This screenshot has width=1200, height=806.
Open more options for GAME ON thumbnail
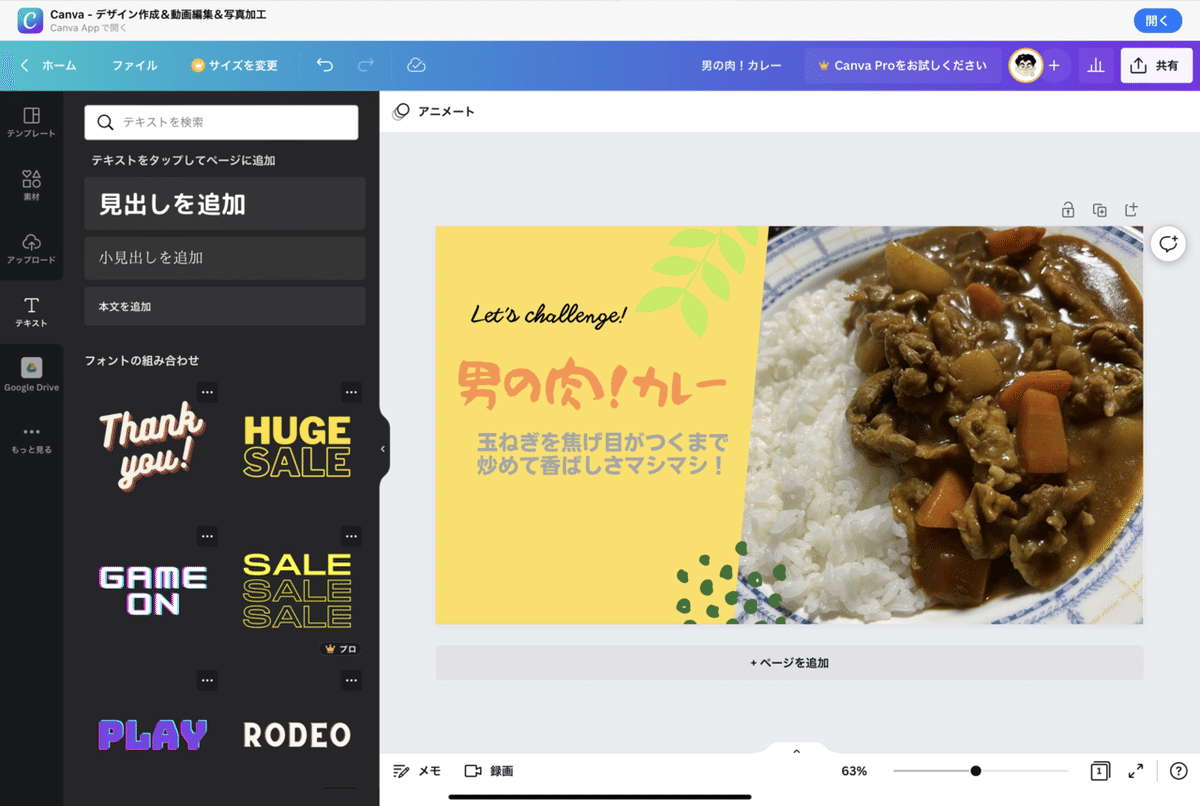pos(207,536)
